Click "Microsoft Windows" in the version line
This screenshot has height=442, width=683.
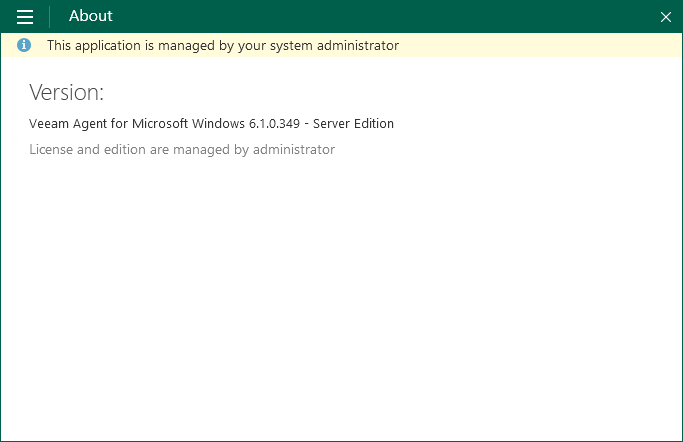click(x=188, y=124)
